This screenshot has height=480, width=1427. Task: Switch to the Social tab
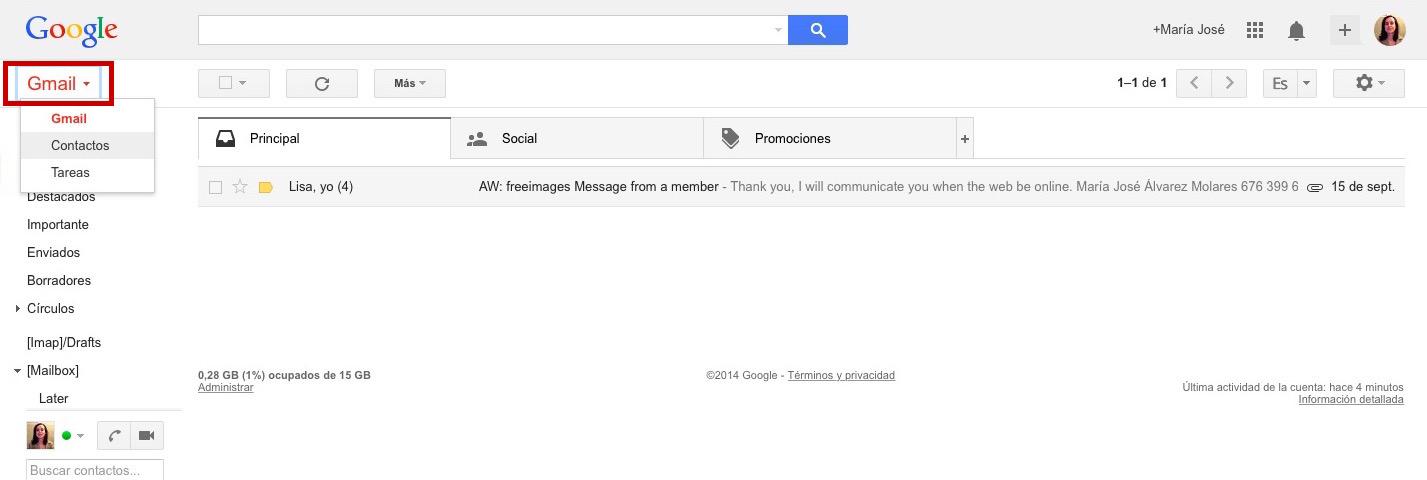tap(519, 139)
